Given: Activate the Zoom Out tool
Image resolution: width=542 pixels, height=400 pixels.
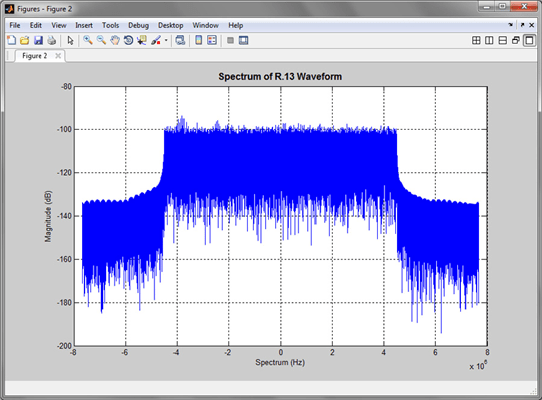Looking at the screenshot, I should (x=101, y=40).
